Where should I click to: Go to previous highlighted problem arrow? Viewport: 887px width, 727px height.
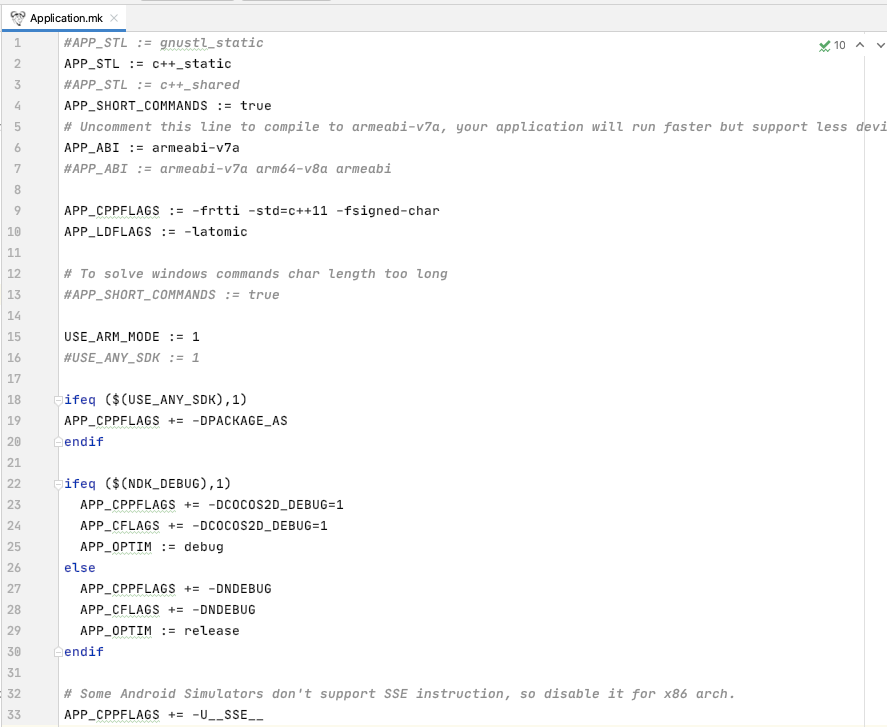(860, 45)
